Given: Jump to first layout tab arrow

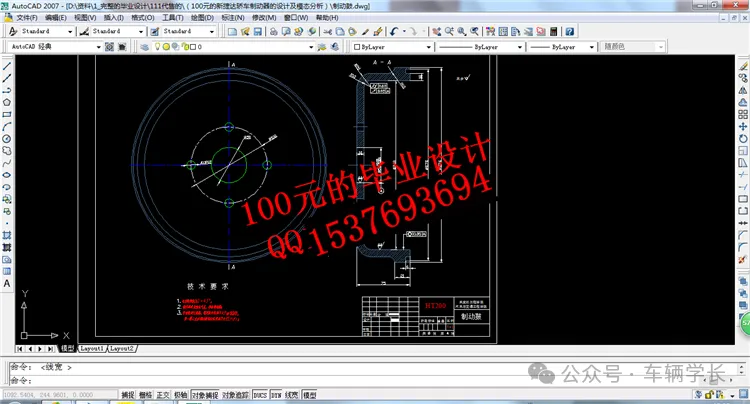Looking at the screenshot, I should pyautogui.click(x=20, y=349).
